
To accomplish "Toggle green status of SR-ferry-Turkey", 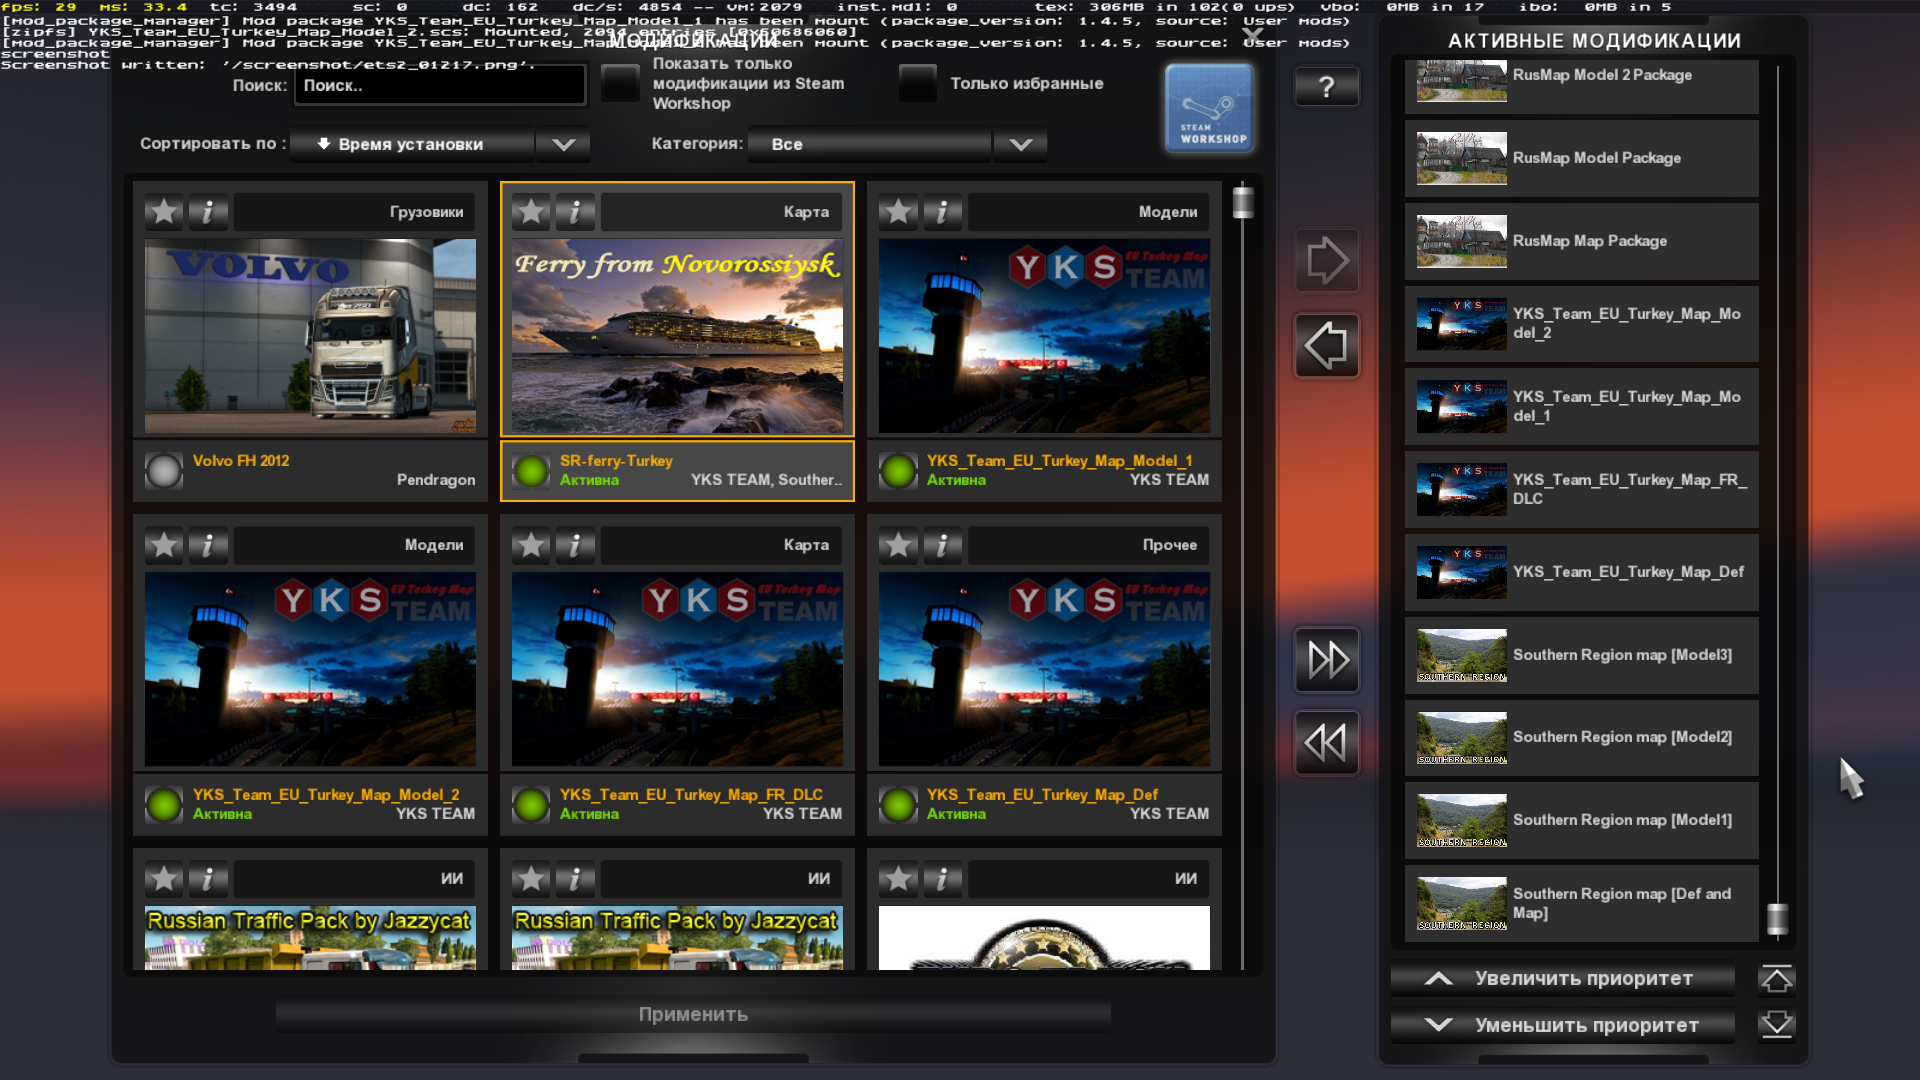I will point(531,471).
